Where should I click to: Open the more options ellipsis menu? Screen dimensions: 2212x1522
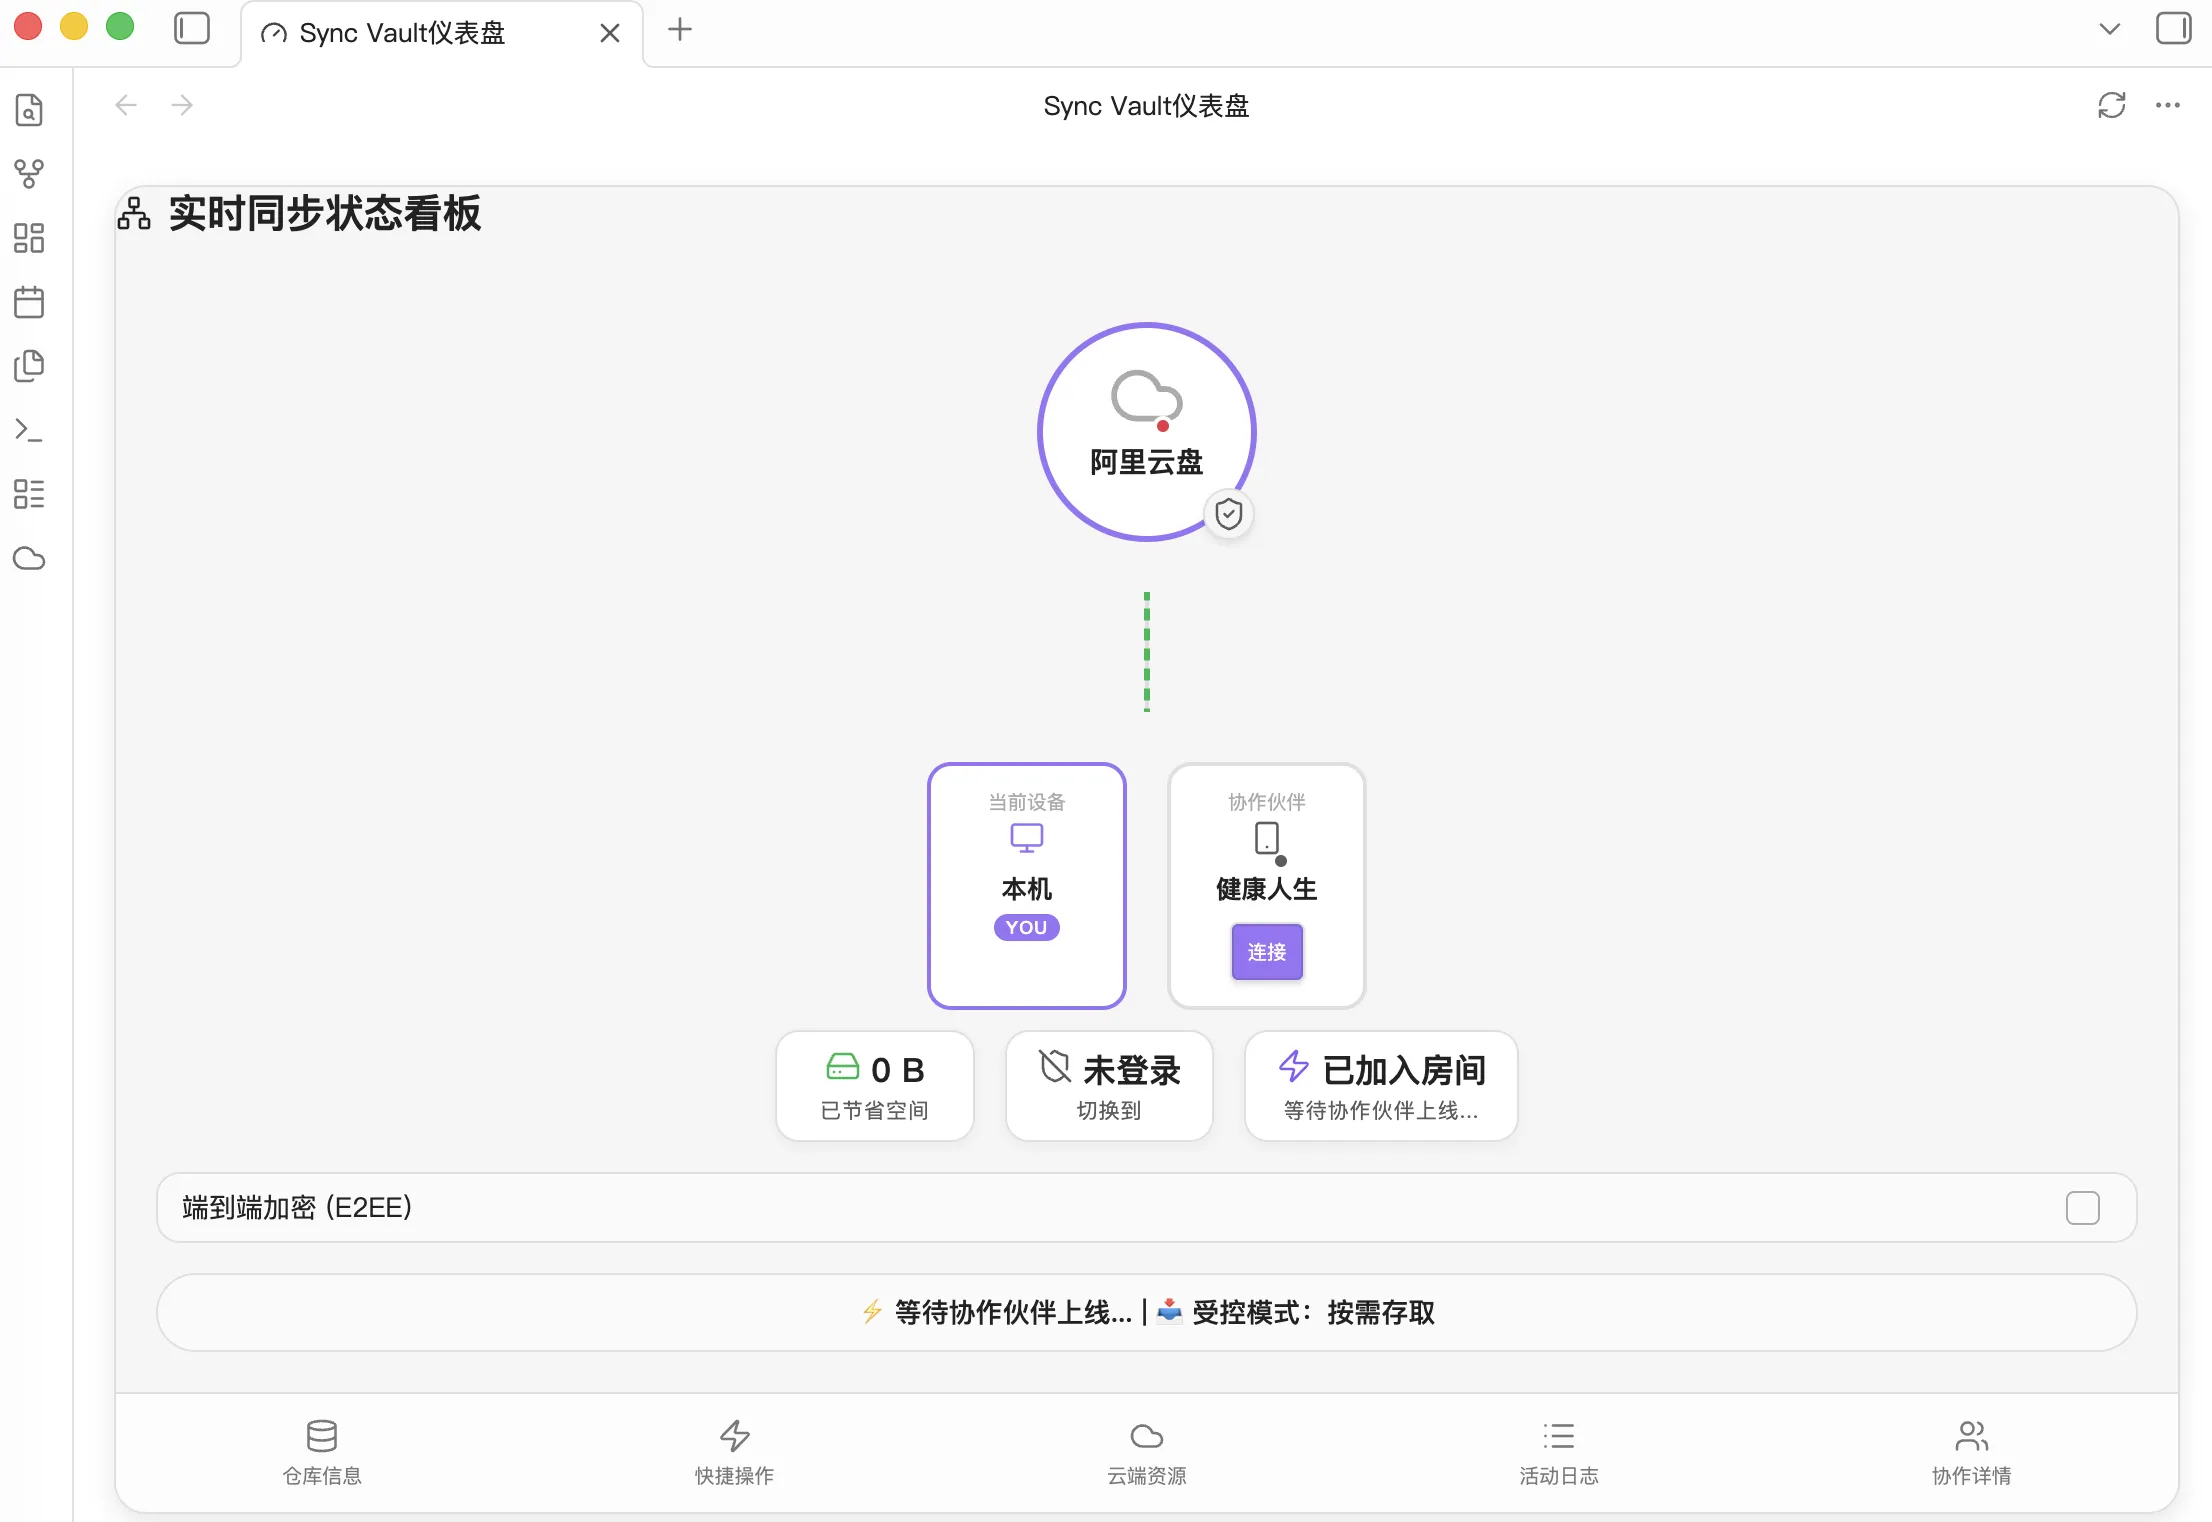point(2168,105)
